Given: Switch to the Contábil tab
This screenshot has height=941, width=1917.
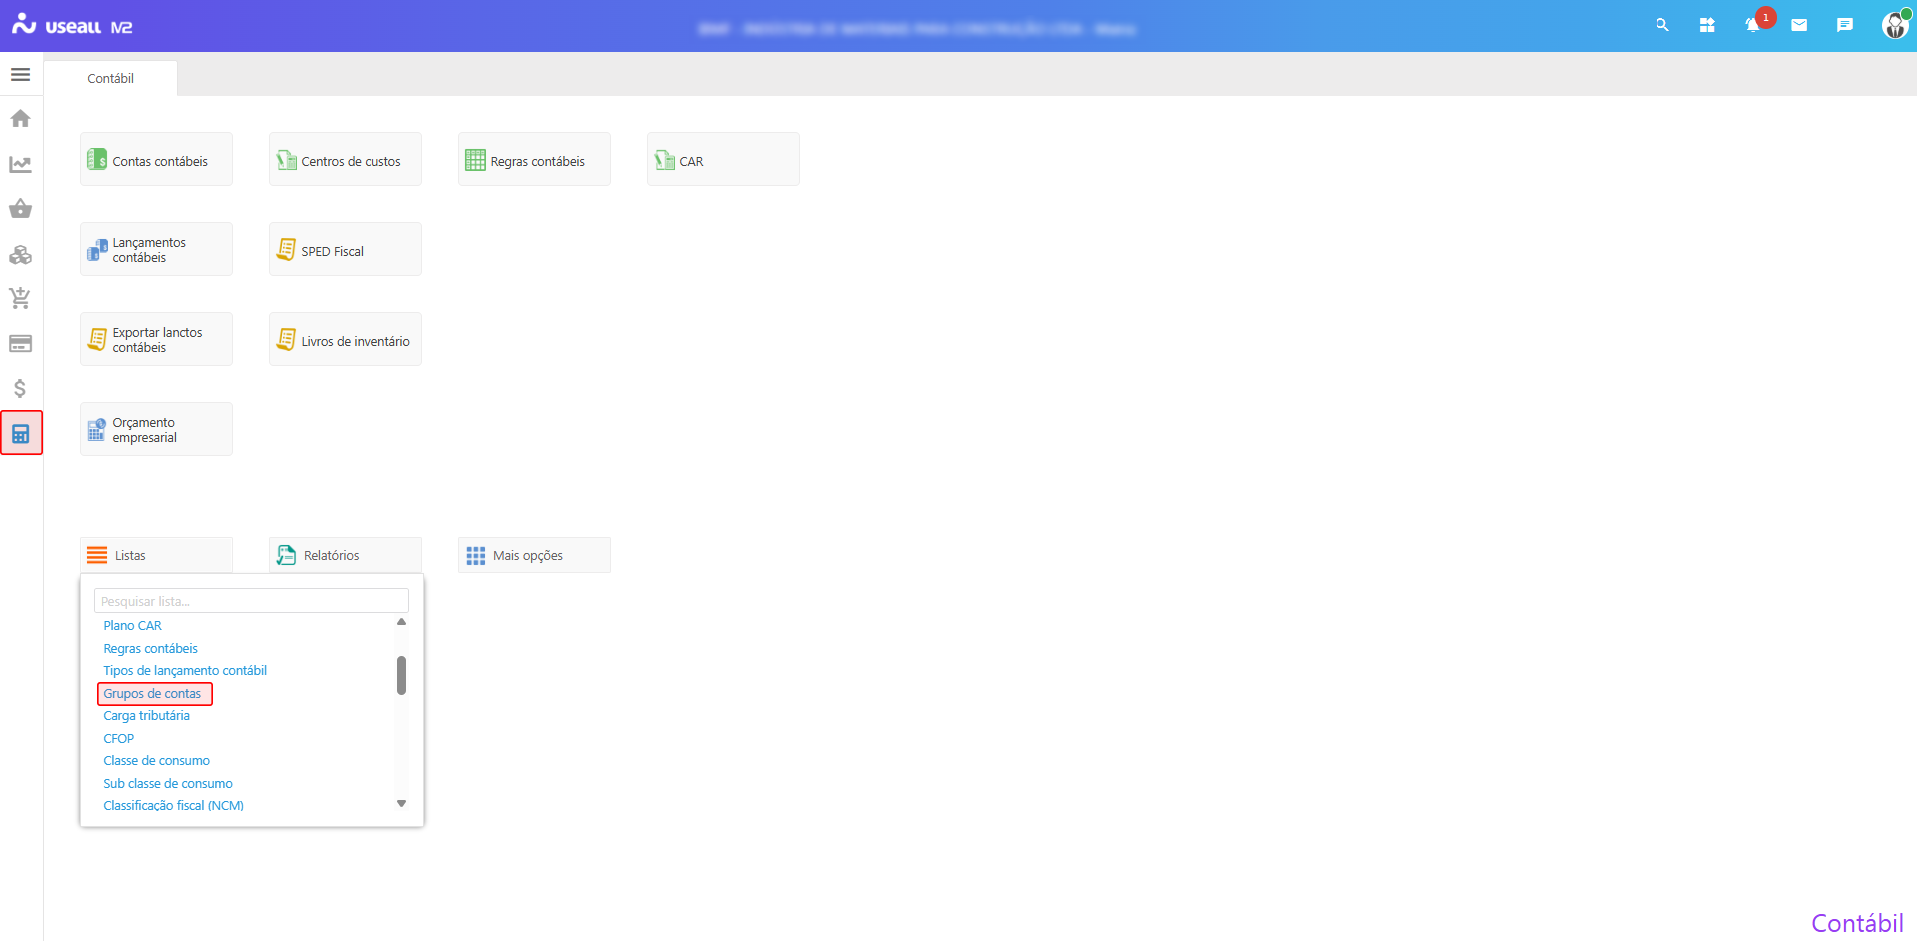Looking at the screenshot, I should click(x=110, y=78).
